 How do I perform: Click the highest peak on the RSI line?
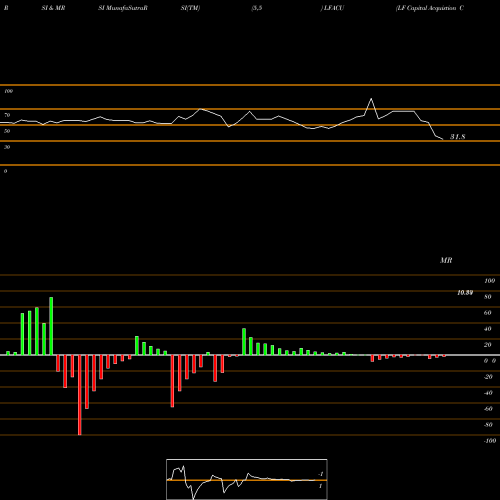pyautogui.click(x=371, y=99)
